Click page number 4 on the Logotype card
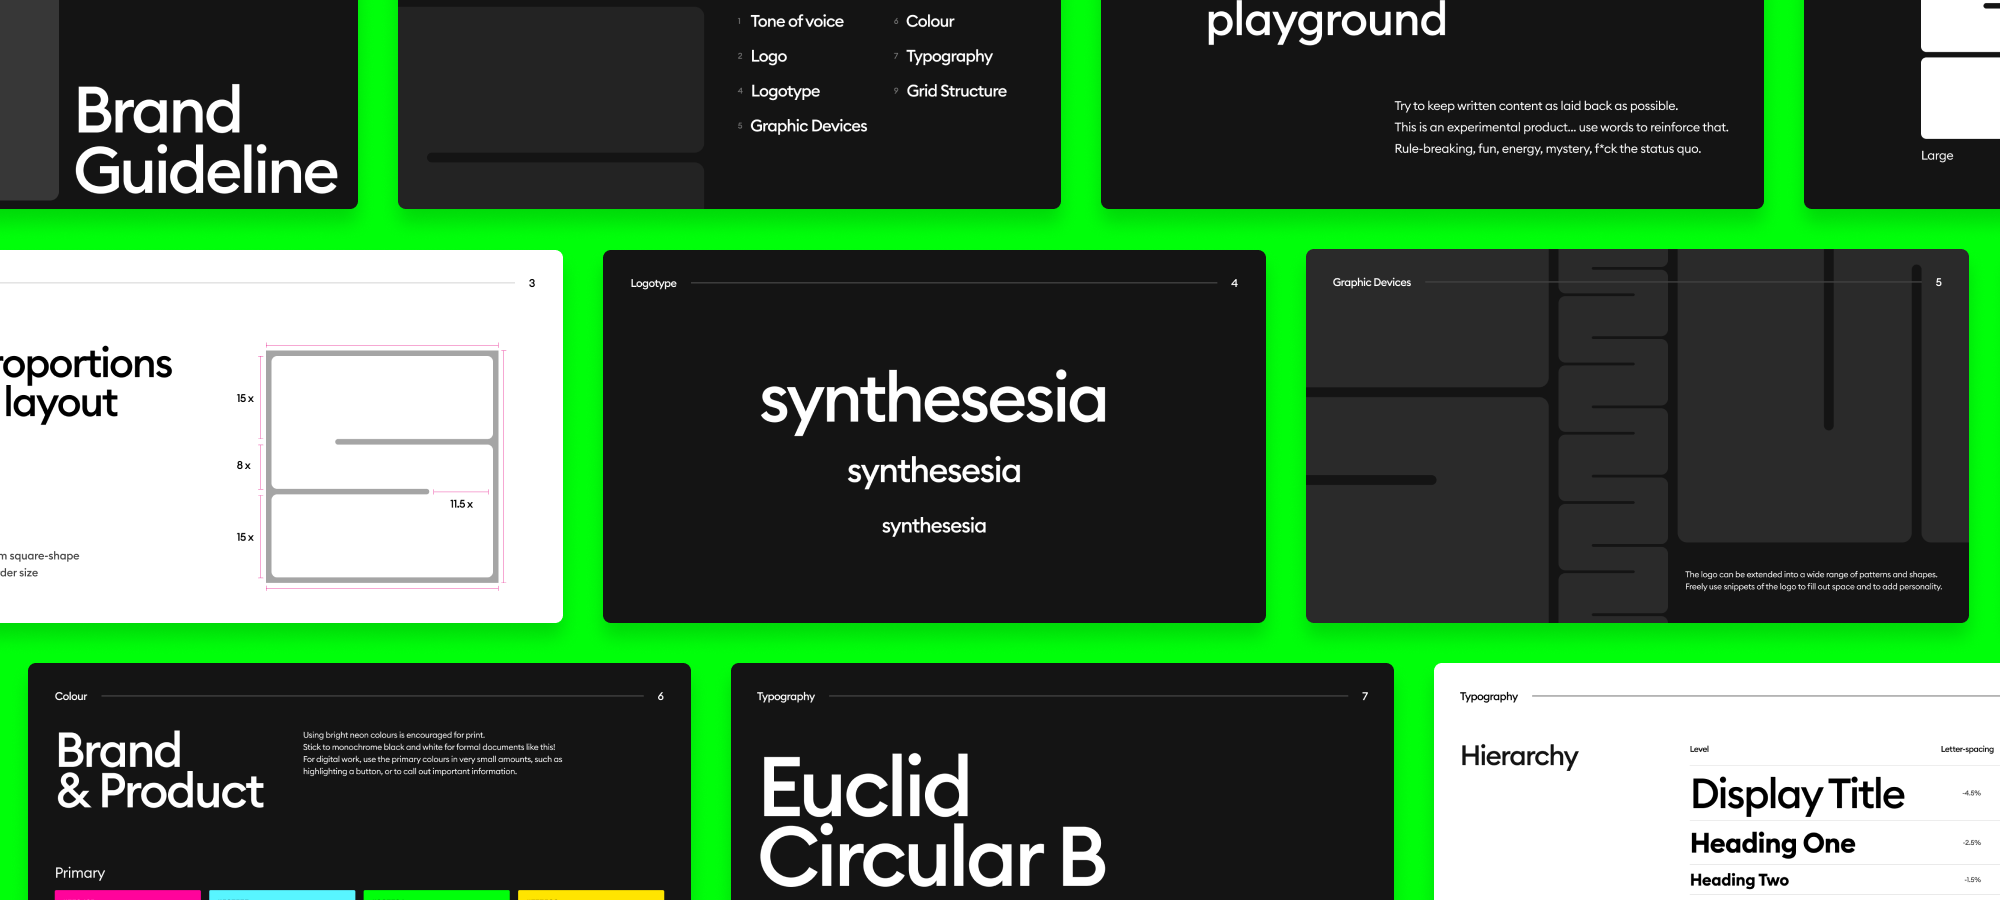Viewport: 2000px width, 900px height. click(1234, 283)
